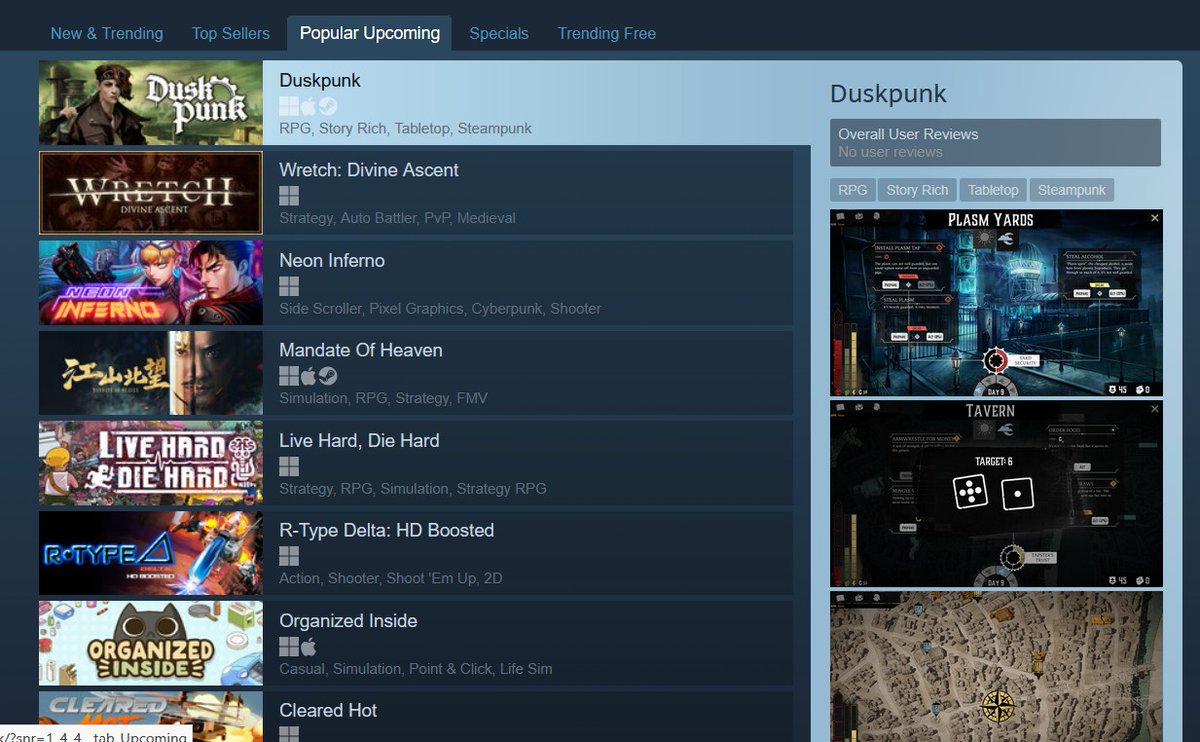Open the Duskpunk title in the list
The image size is (1200, 742).
(x=320, y=80)
